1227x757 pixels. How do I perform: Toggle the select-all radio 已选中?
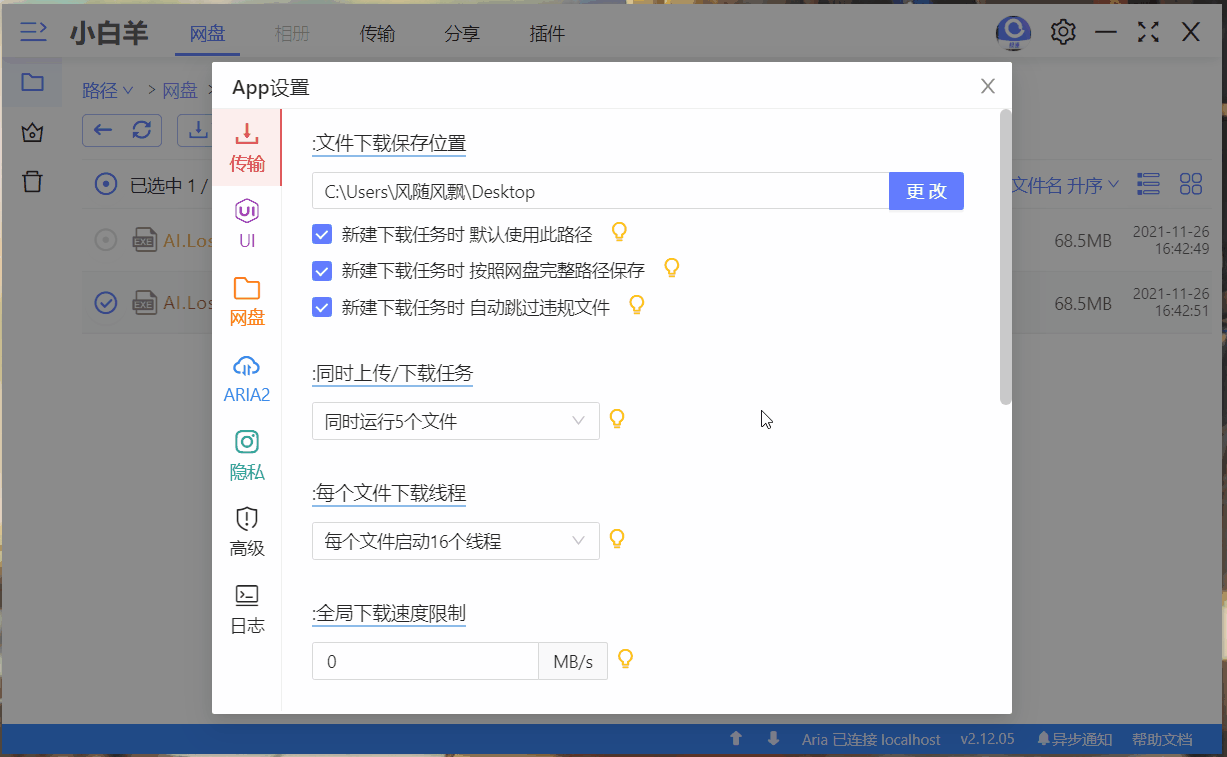point(105,184)
